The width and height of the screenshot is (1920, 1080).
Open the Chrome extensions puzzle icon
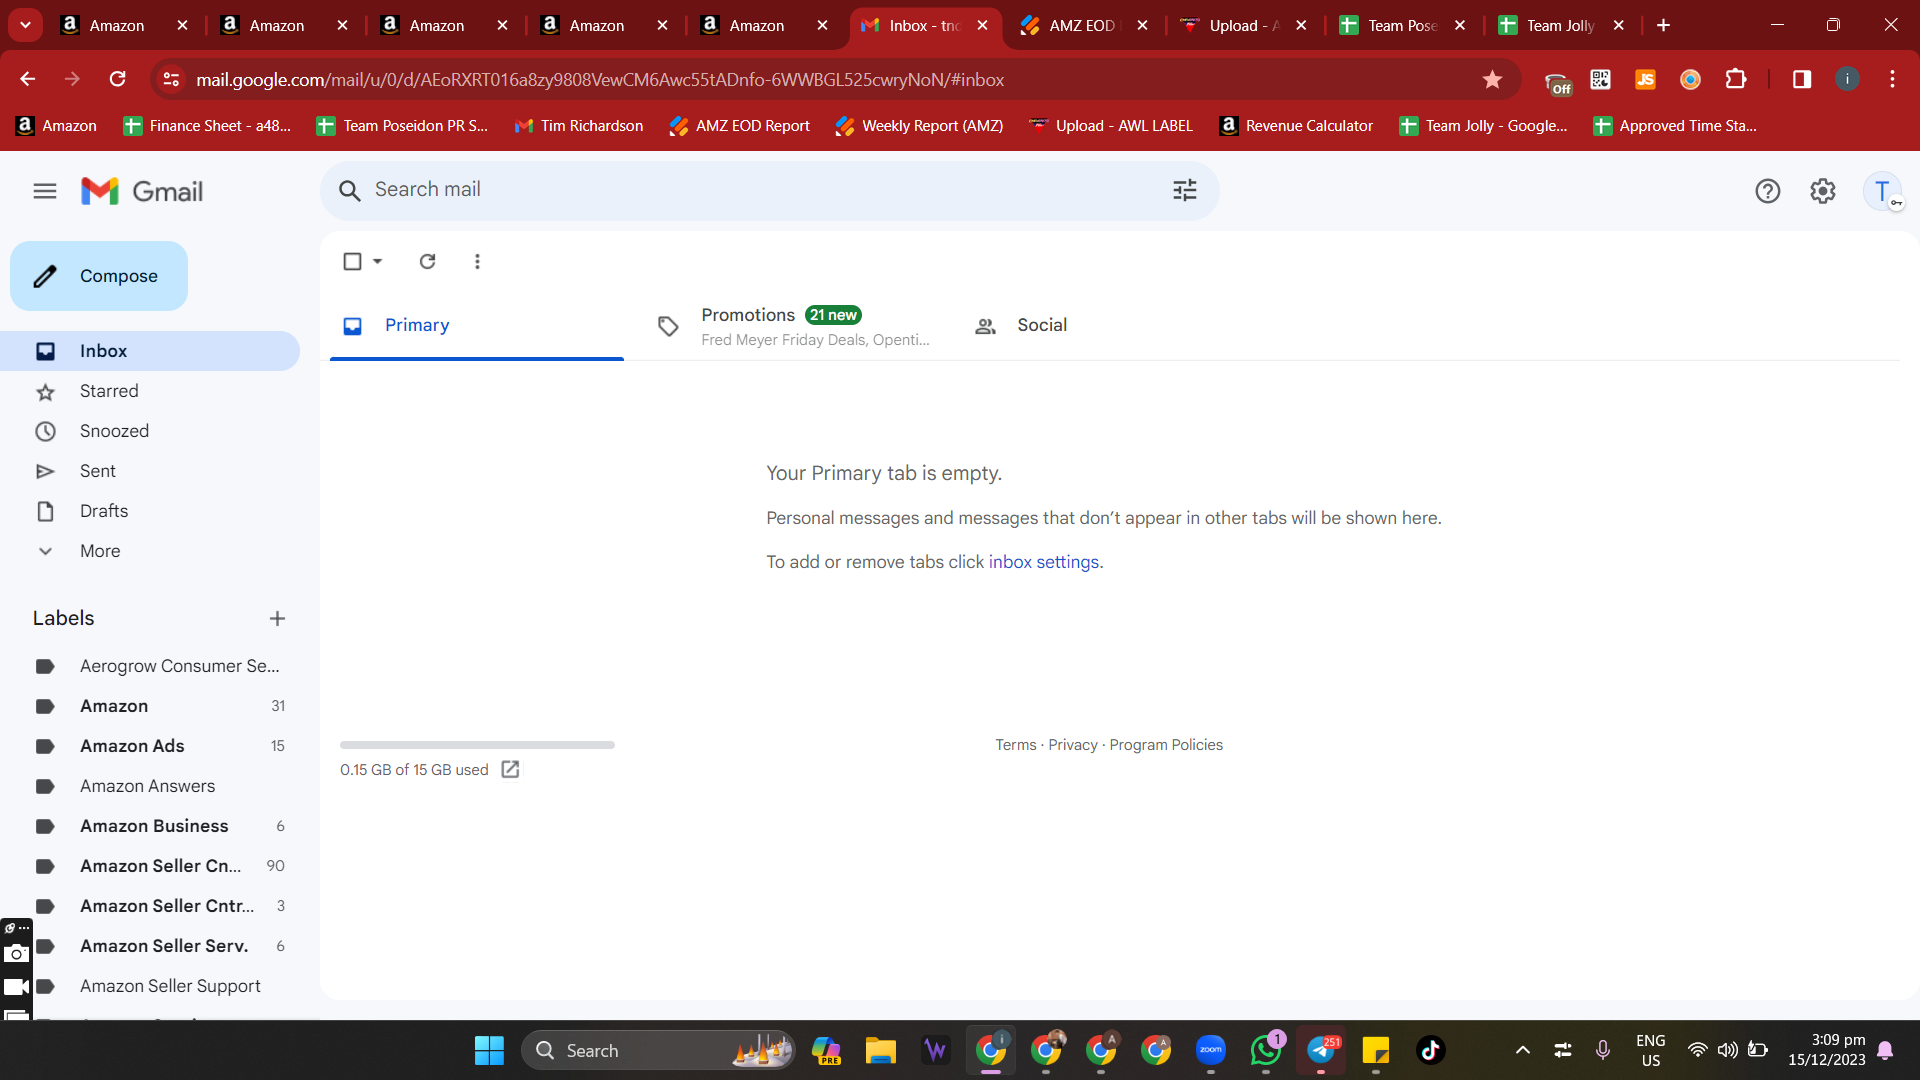point(1736,79)
